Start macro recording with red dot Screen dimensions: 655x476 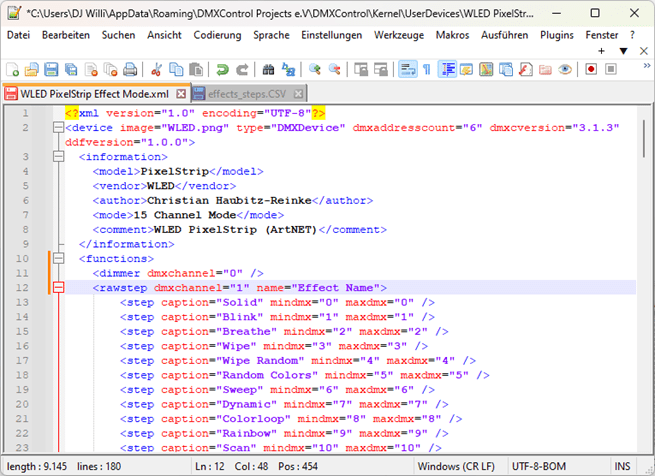coord(591,69)
